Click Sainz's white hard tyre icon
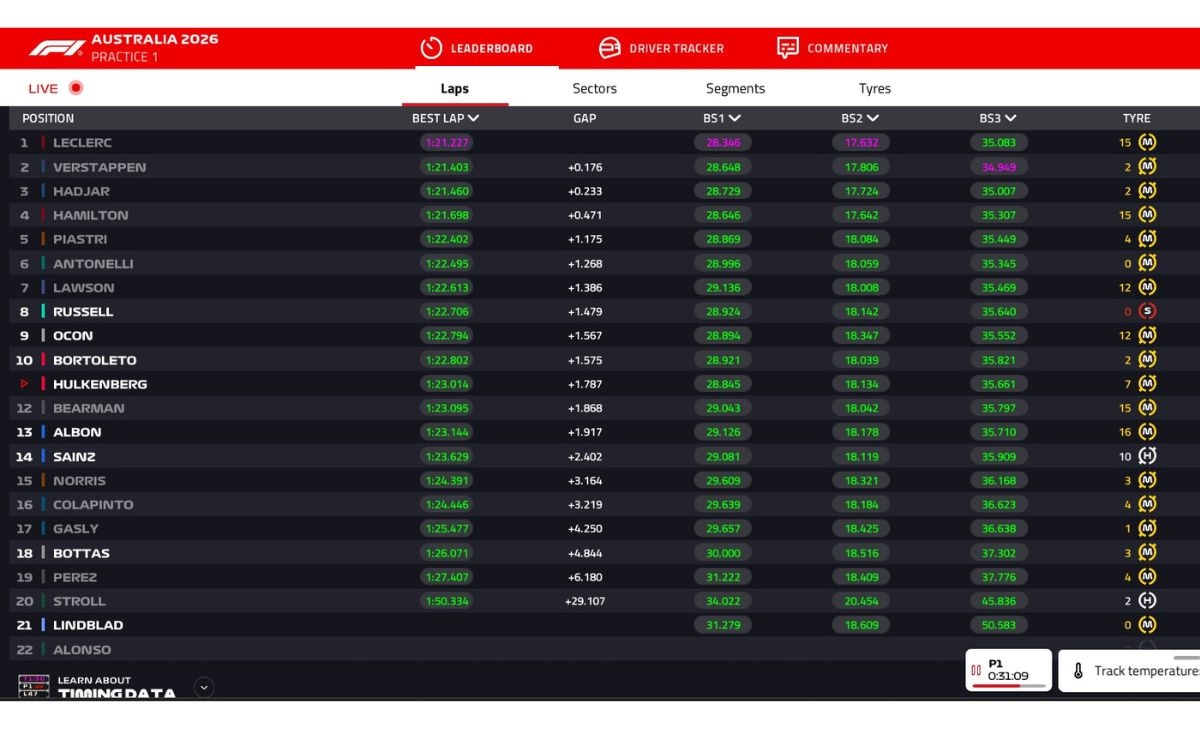This screenshot has width=1200, height=729. (x=1147, y=456)
